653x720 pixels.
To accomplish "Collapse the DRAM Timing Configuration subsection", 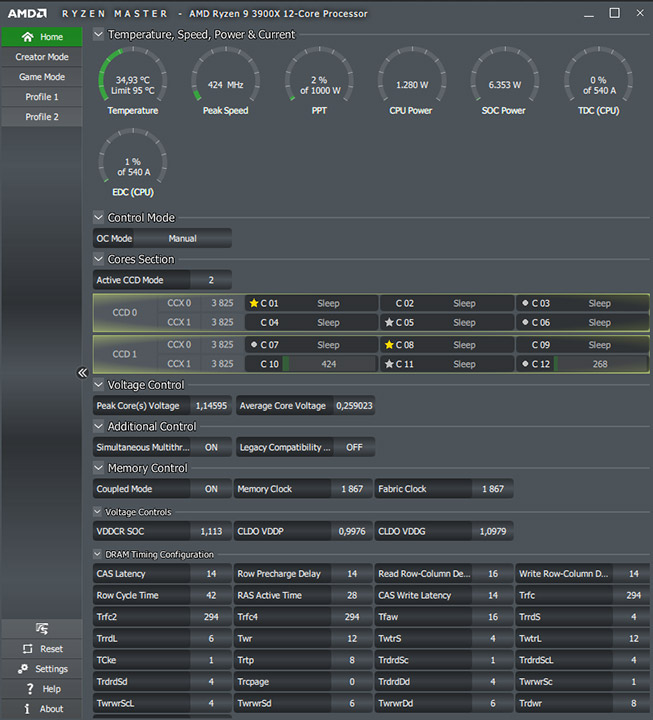I will tap(97, 554).
